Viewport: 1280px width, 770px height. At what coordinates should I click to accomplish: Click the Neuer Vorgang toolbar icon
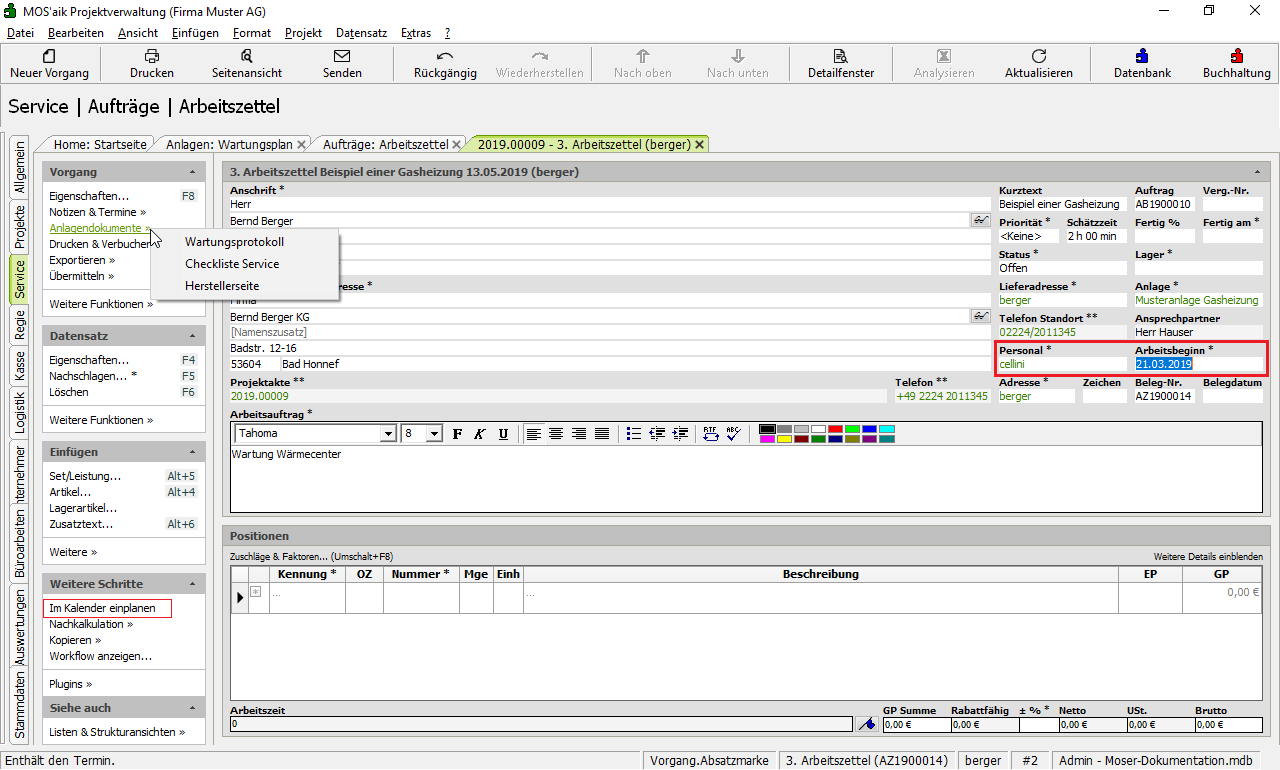click(49, 64)
